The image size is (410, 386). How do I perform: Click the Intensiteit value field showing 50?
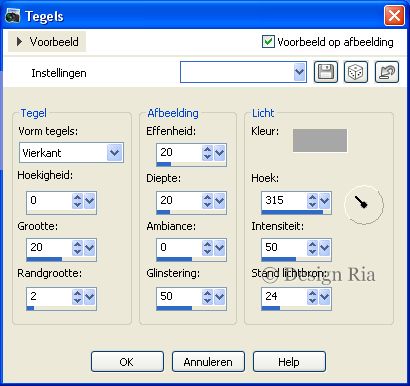[x=284, y=248]
